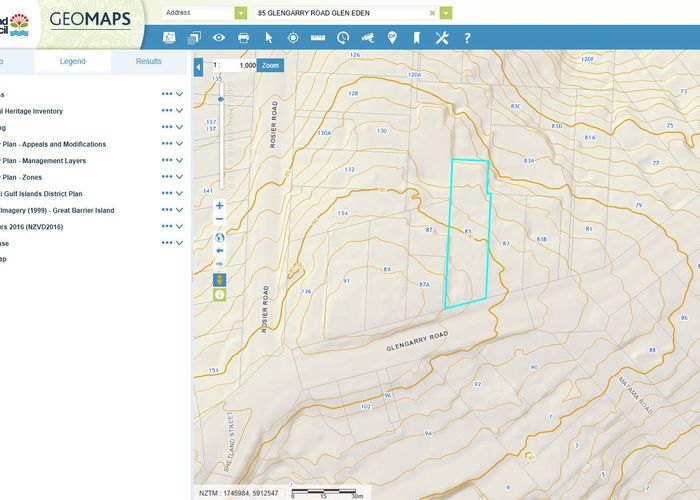This screenshot has width=700, height=500.
Task: Click the highlighted parcel number 85
Action: click(467, 231)
